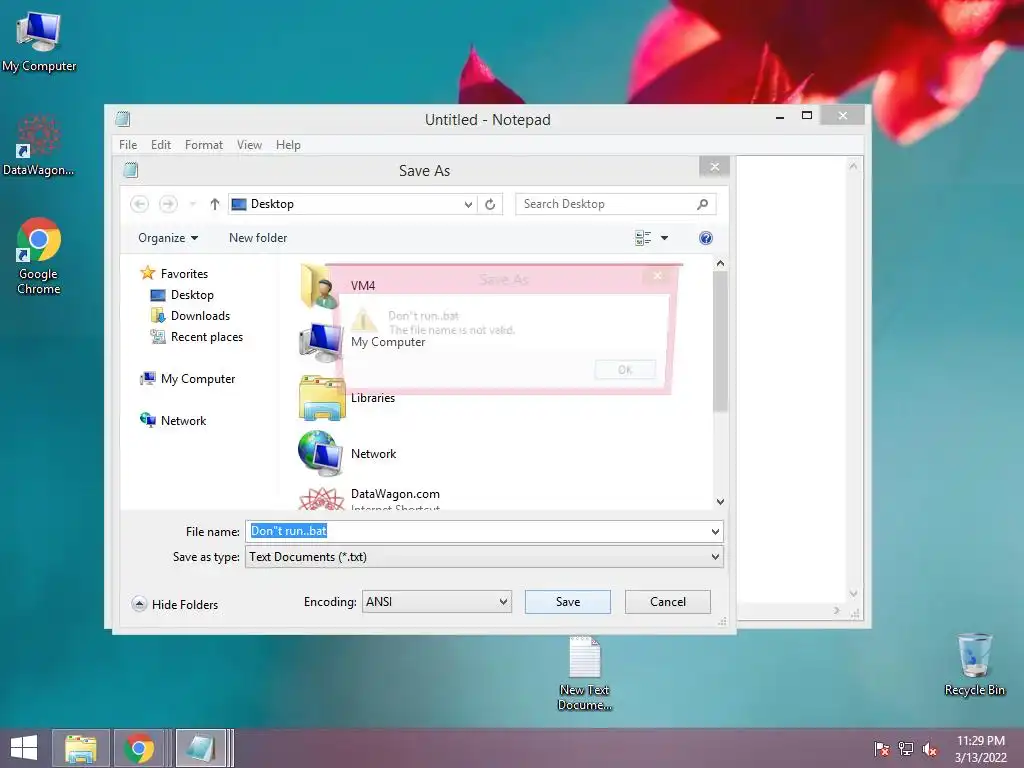Switch to Notepad taskbar button
This screenshot has width=1024, height=768.
[x=201, y=748]
